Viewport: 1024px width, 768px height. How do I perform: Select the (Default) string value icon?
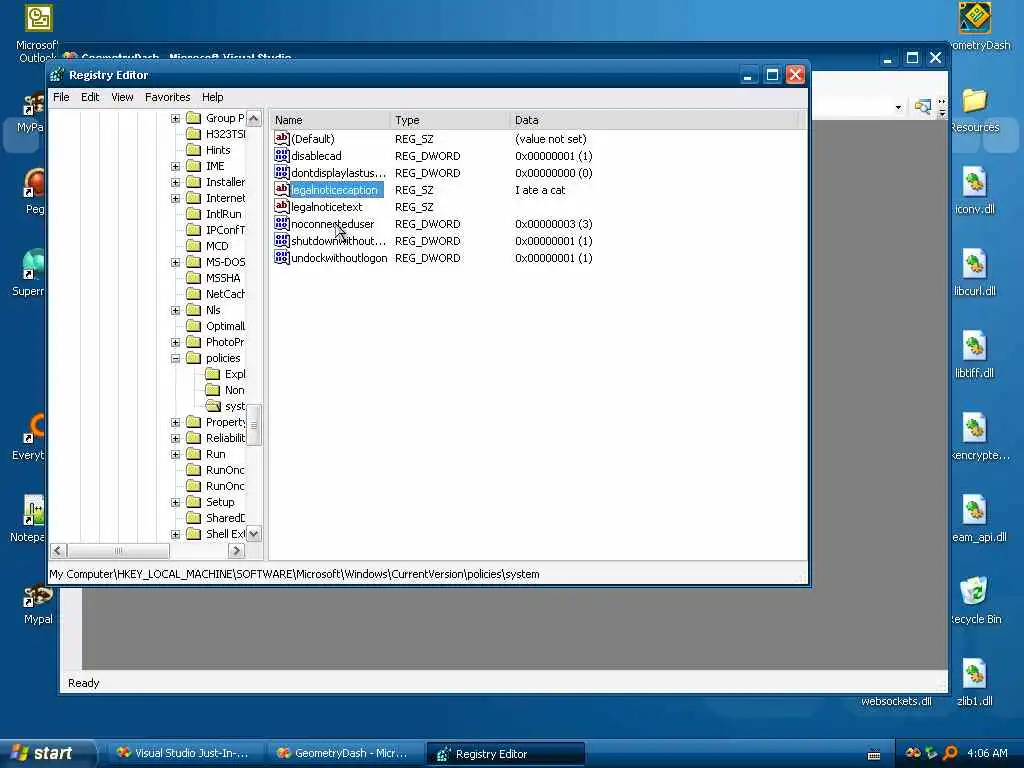pos(281,138)
